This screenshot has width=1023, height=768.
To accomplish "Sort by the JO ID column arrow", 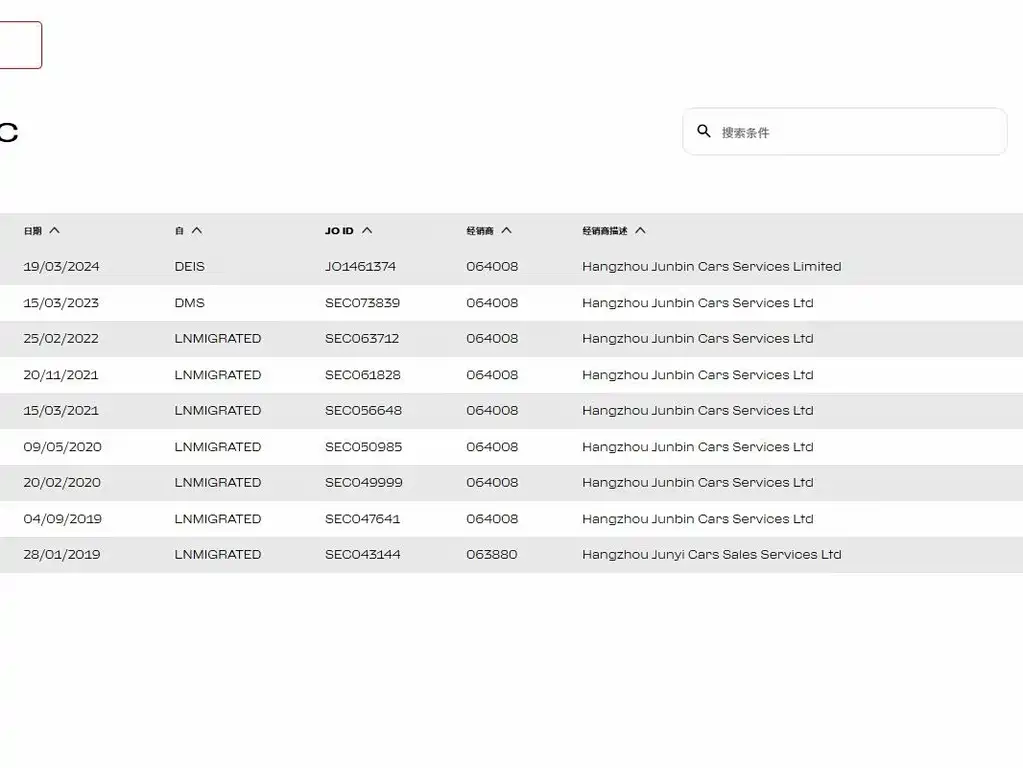I will (367, 230).
